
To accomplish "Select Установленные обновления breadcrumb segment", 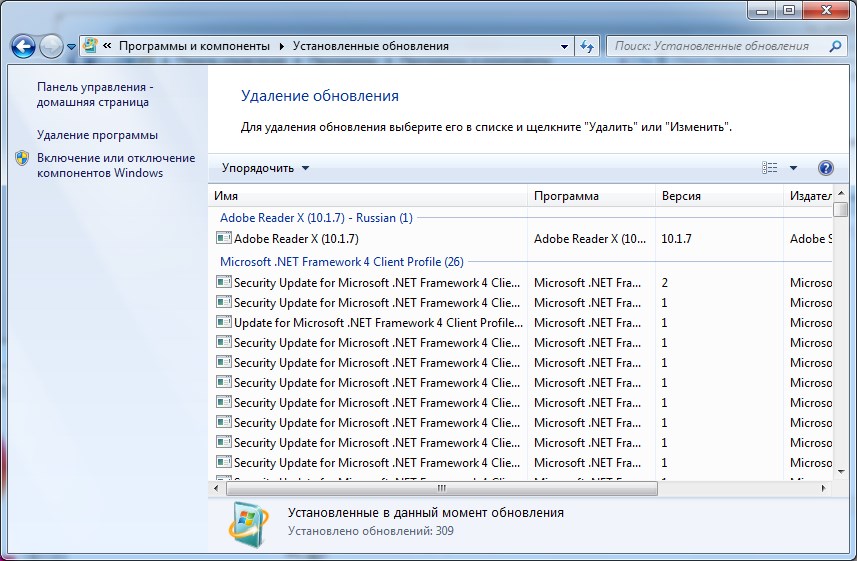I will 371,46.
